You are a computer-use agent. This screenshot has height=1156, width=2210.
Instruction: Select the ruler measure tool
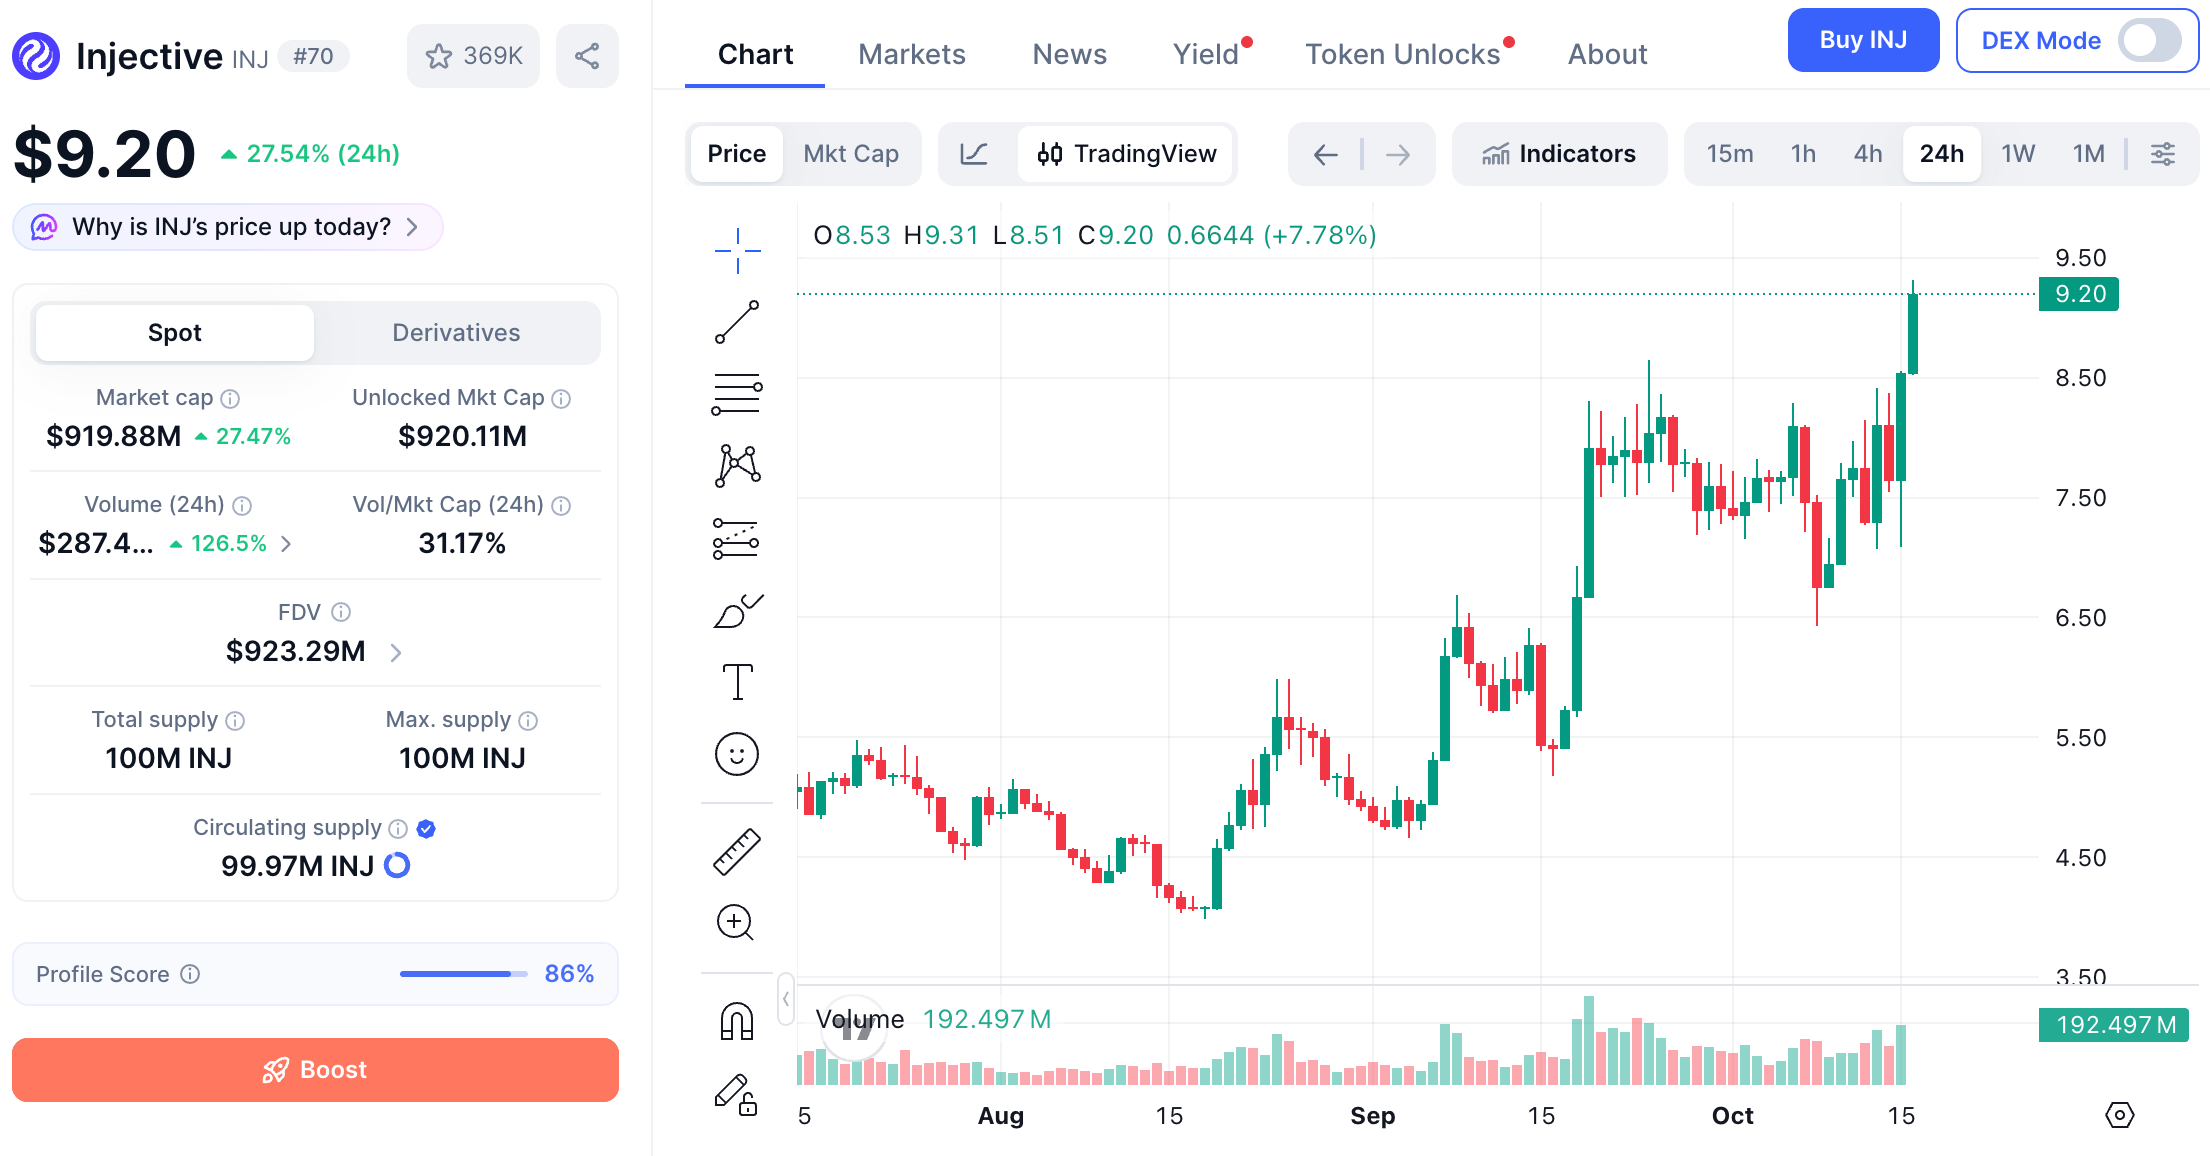click(737, 852)
